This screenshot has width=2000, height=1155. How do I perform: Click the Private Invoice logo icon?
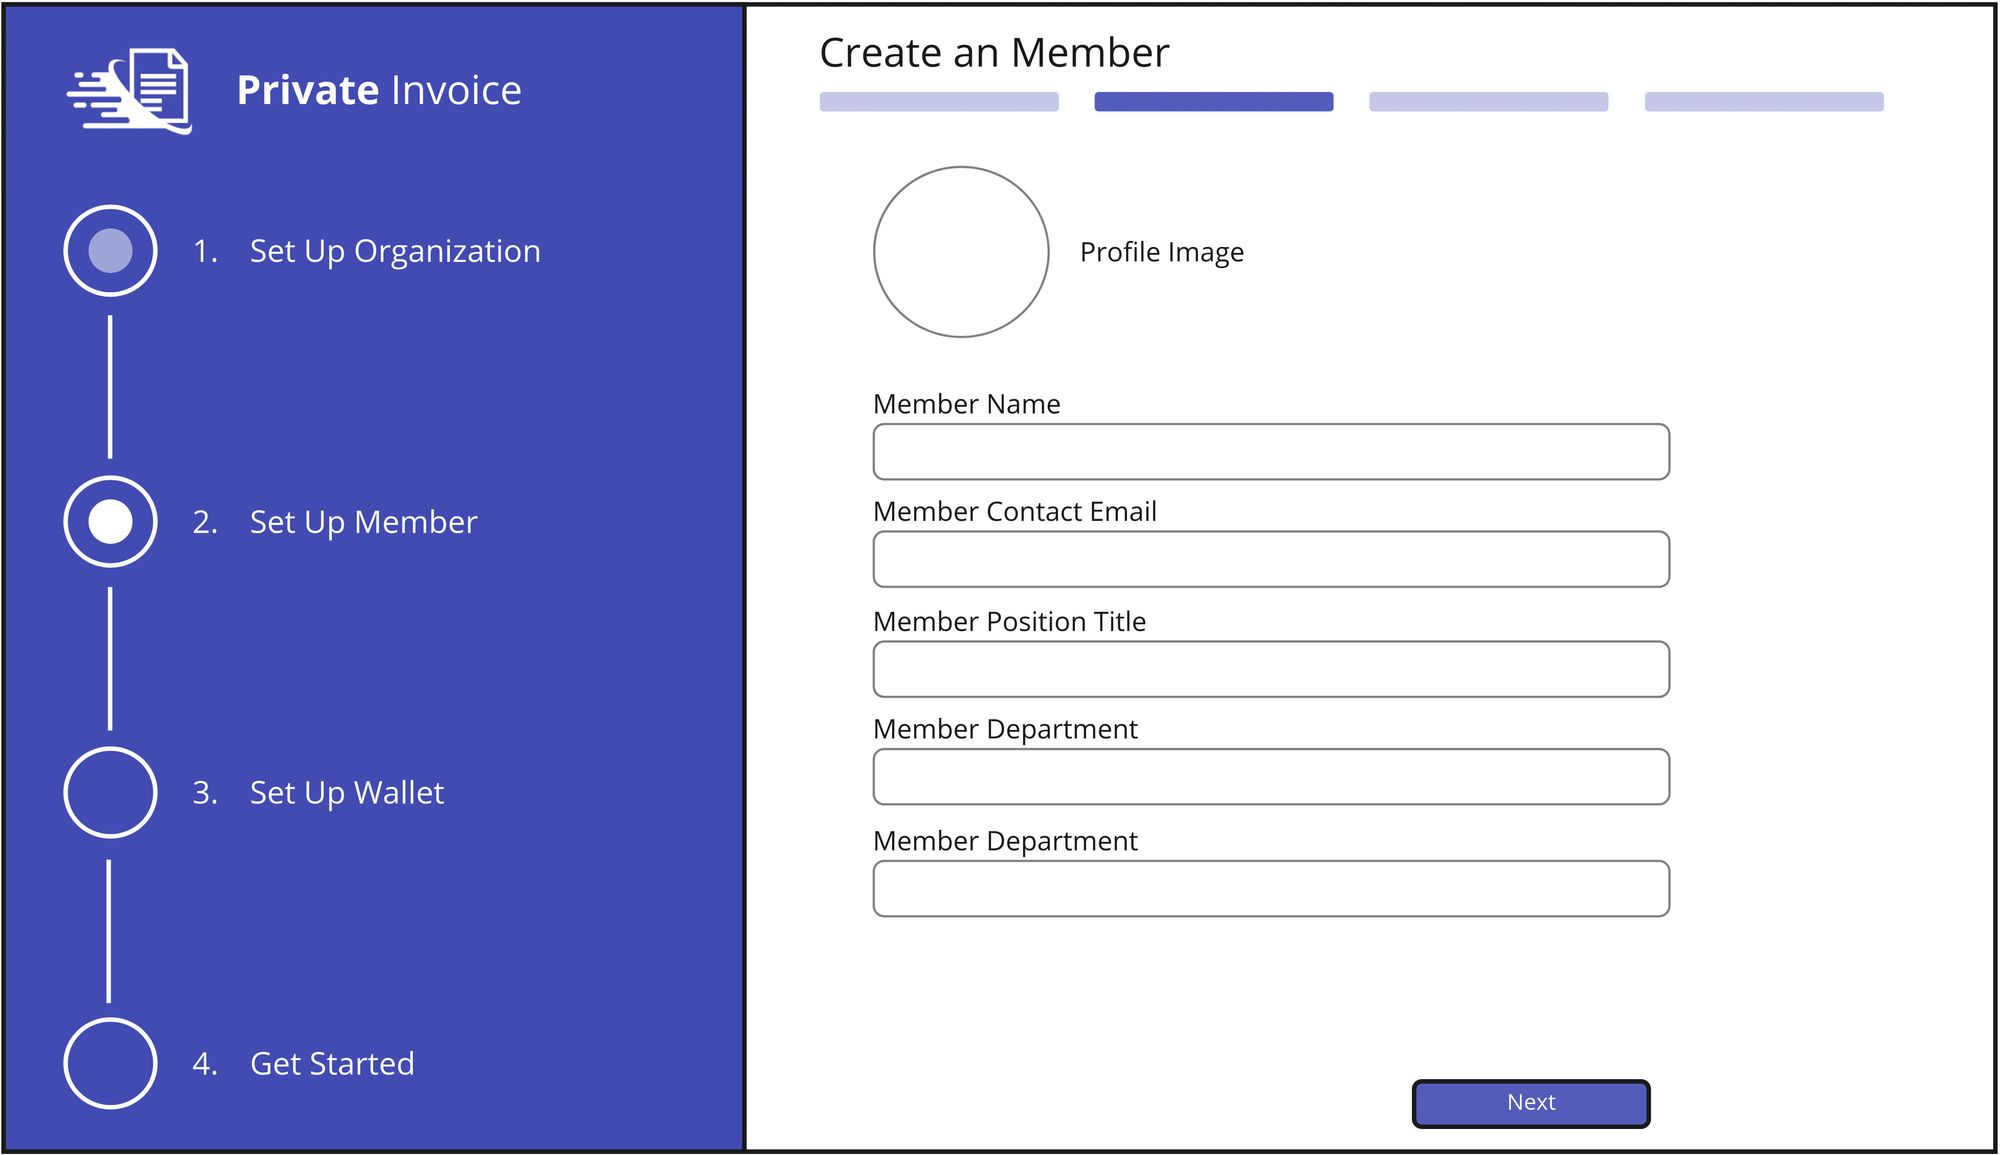point(131,91)
